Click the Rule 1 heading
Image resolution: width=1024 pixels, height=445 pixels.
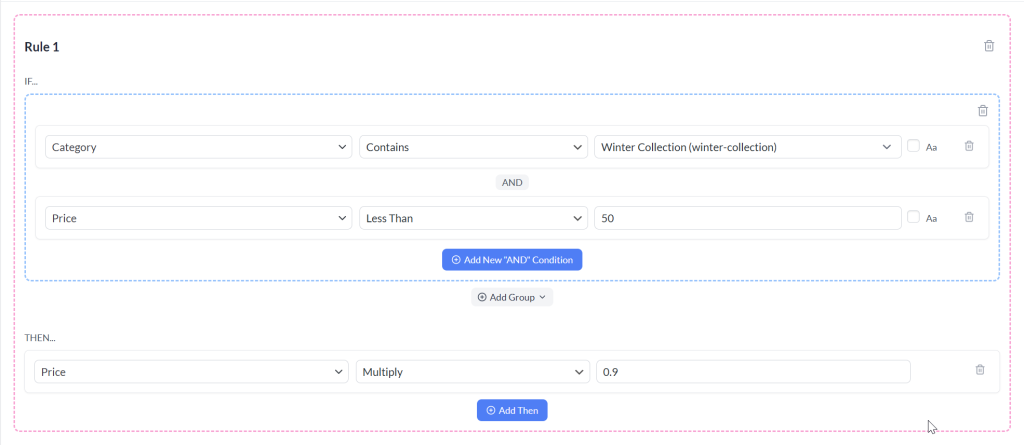(42, 47)
